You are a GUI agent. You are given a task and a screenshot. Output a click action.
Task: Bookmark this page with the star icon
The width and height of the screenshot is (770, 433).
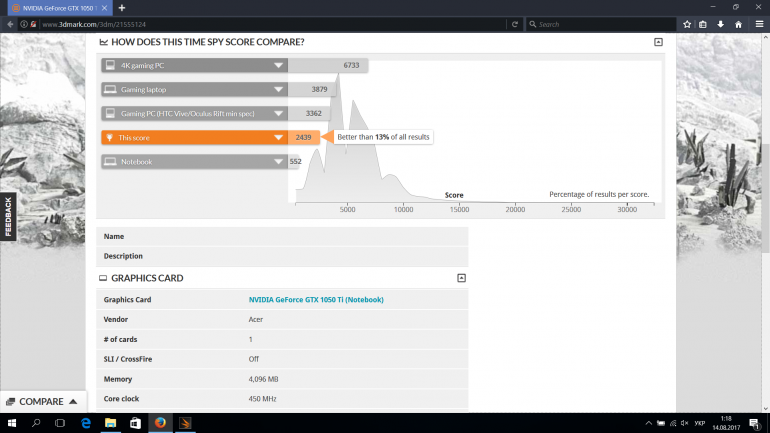[687, 24]
